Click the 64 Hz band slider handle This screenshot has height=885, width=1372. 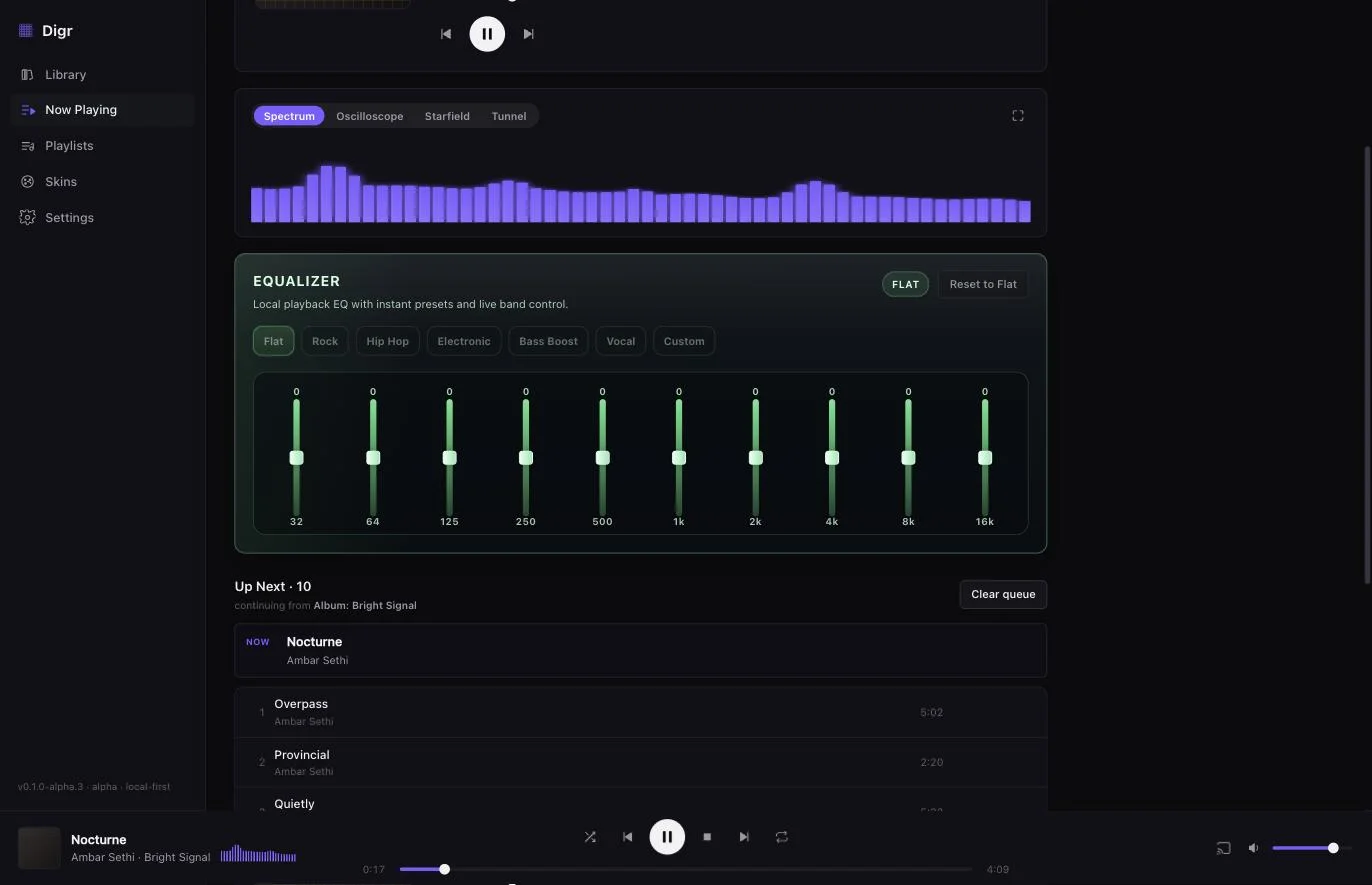point(373,458)
